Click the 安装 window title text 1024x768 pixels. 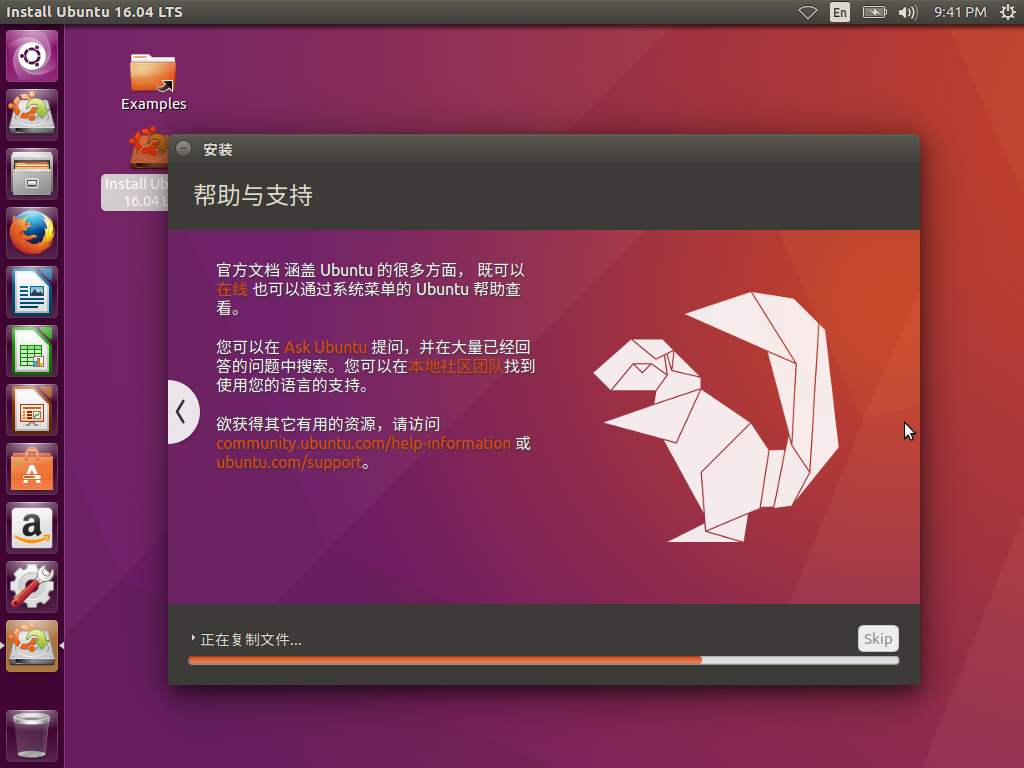pos(217,150)
